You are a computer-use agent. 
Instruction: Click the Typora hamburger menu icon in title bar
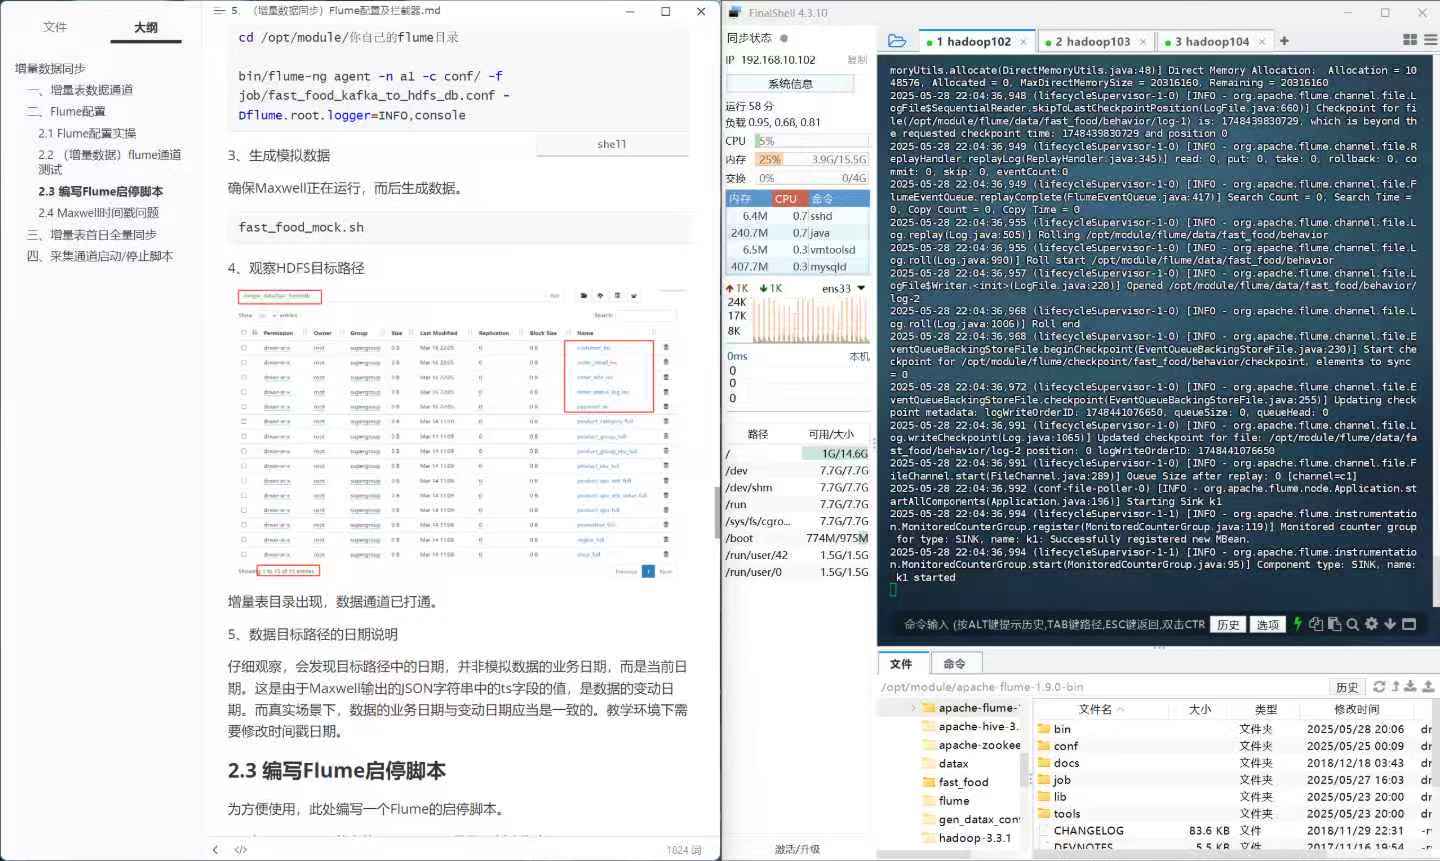coord(219,11)
